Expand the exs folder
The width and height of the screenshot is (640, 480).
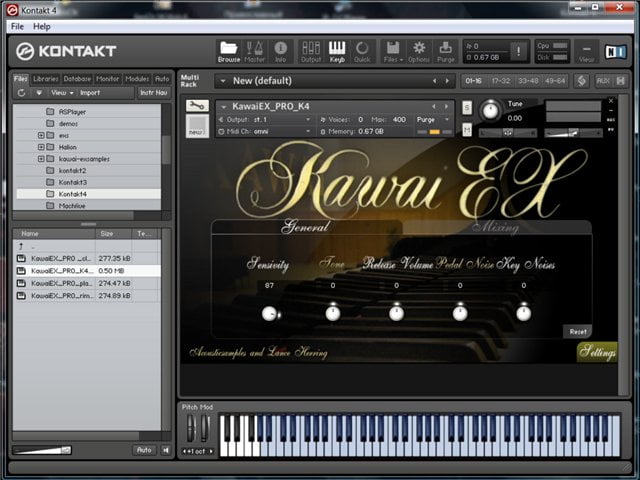(41, 135)
